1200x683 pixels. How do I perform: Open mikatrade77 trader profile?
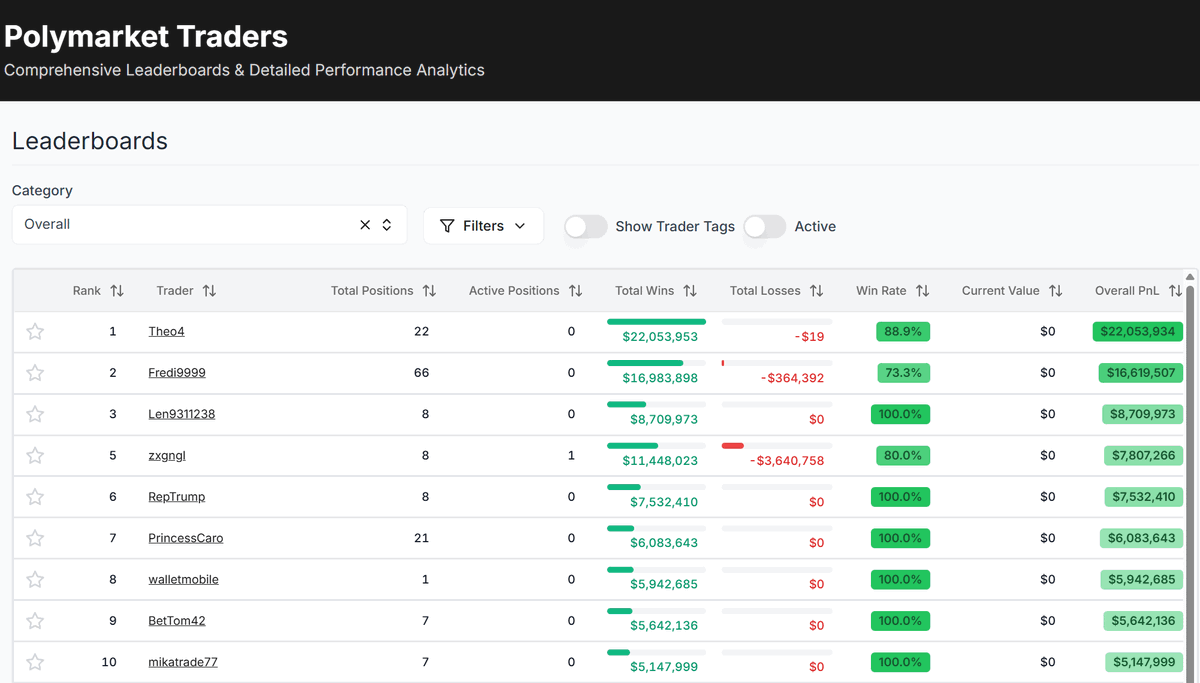[183, 662]
